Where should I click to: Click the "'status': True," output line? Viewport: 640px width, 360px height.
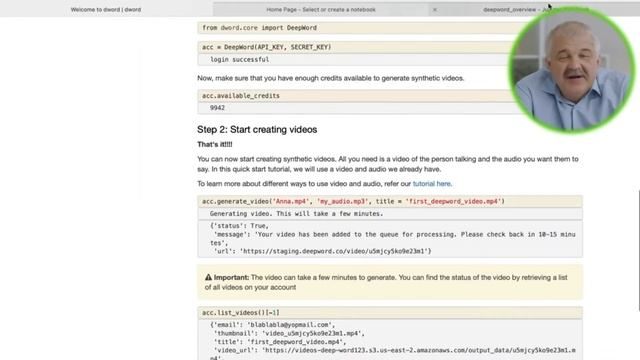pos(240,226)
